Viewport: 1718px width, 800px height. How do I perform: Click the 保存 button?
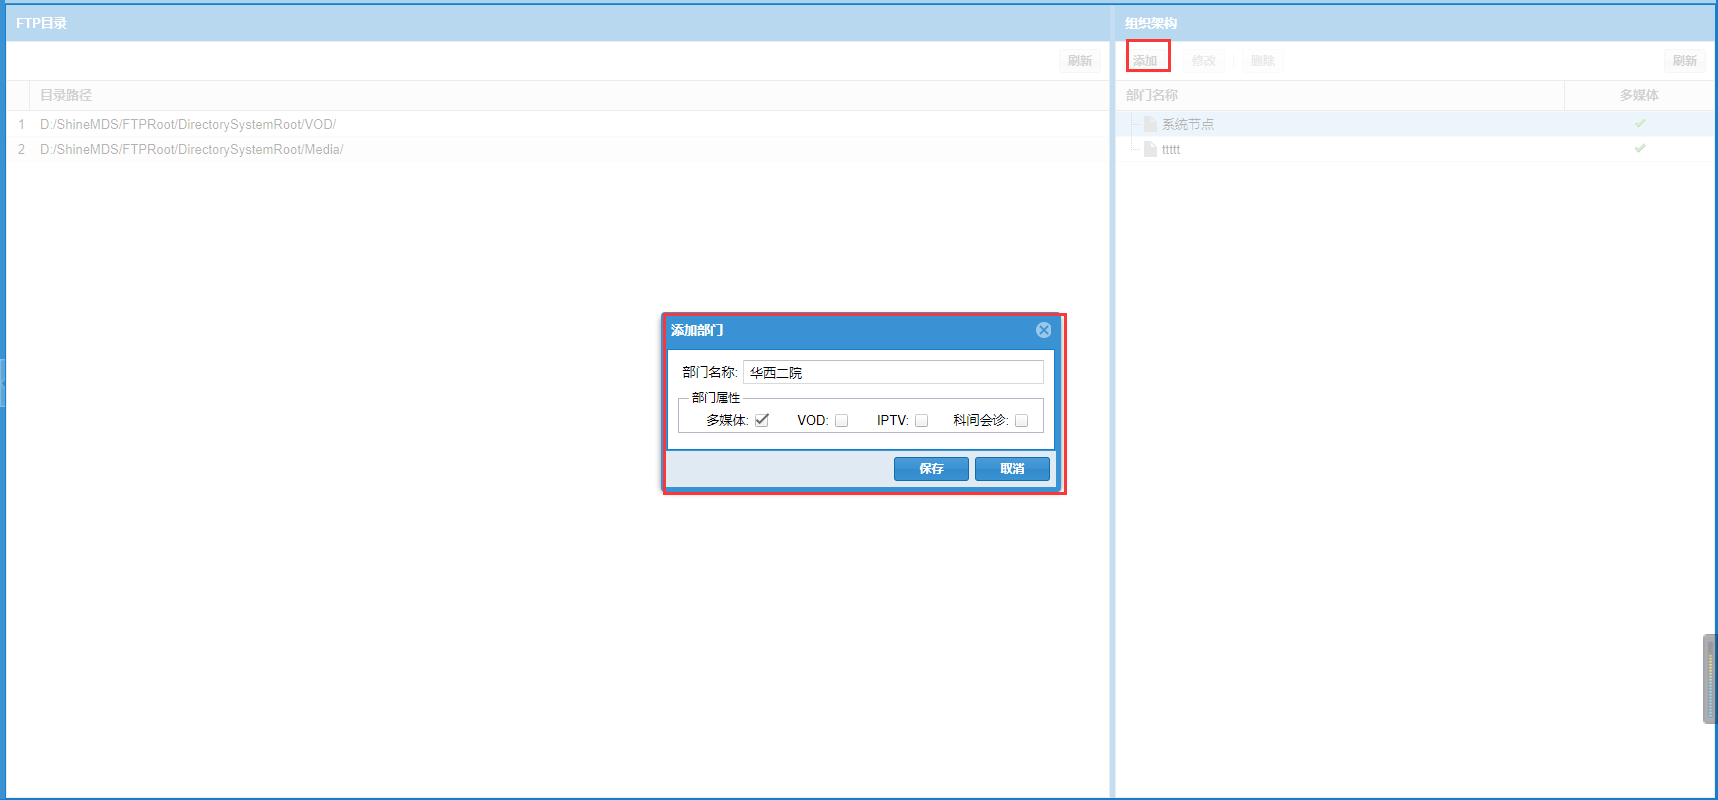click(x=931, y=469)
